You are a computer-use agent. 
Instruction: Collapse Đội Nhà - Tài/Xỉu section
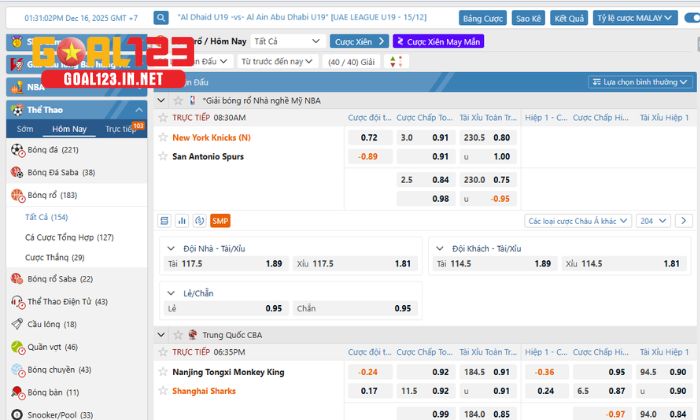tap(171, 249)
